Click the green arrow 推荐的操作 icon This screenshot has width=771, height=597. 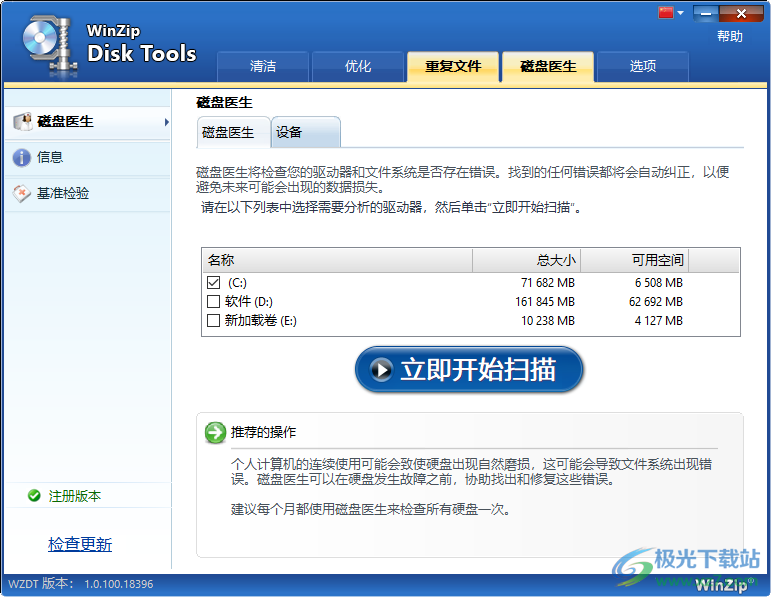coord(215,433)
